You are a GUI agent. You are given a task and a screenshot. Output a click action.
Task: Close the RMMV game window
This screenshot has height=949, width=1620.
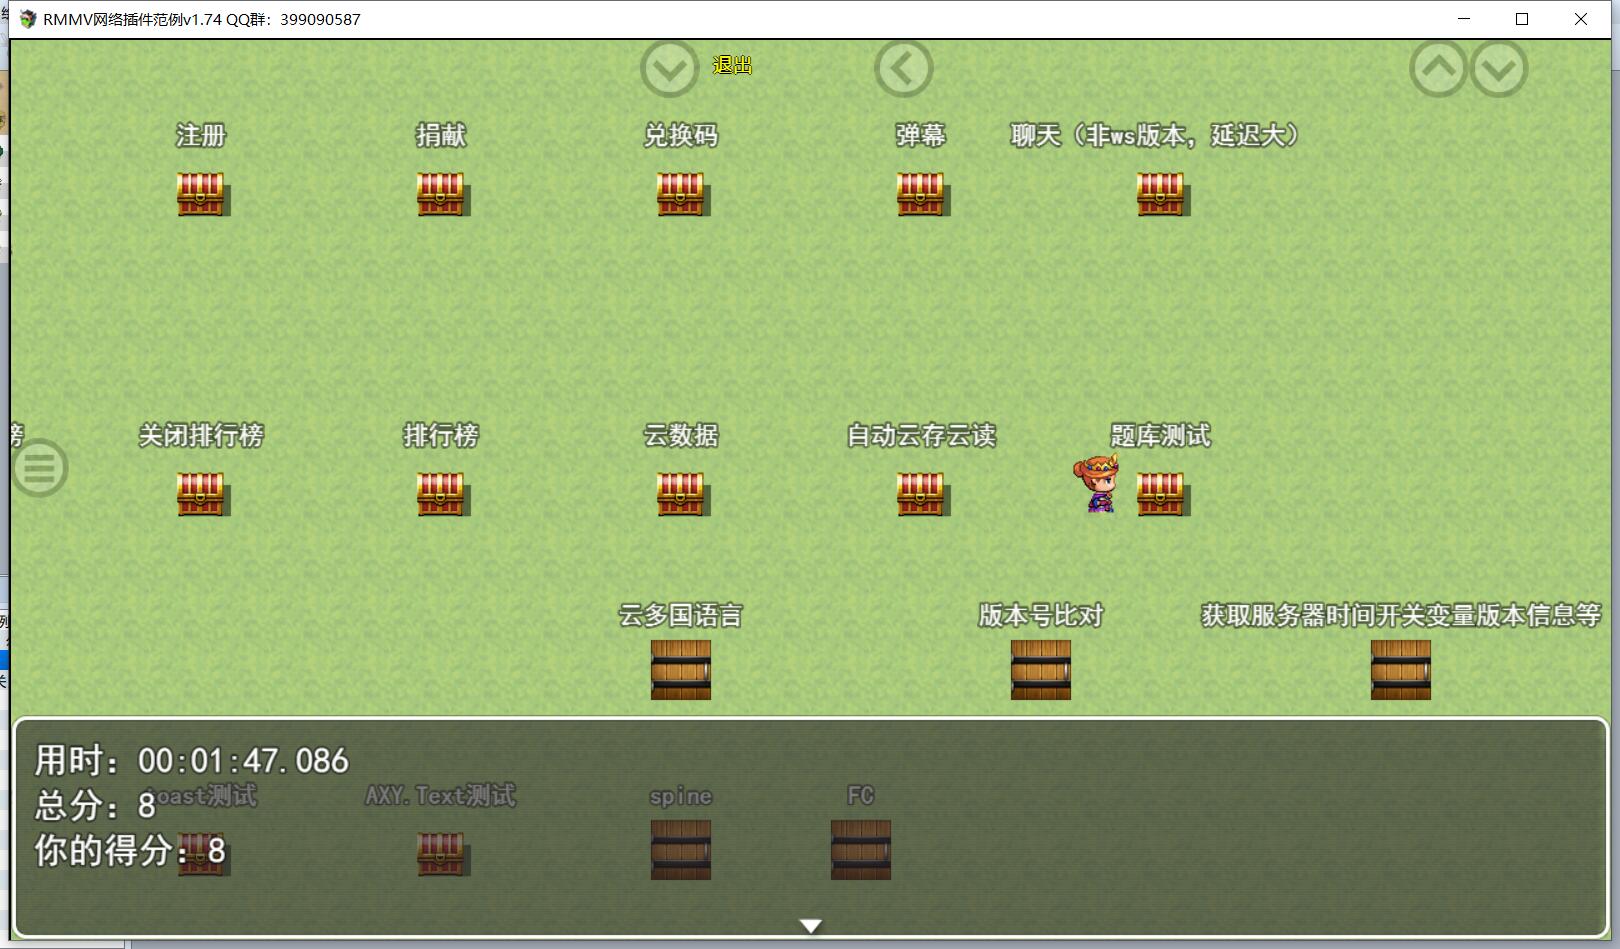click(x=1581, y=19)
